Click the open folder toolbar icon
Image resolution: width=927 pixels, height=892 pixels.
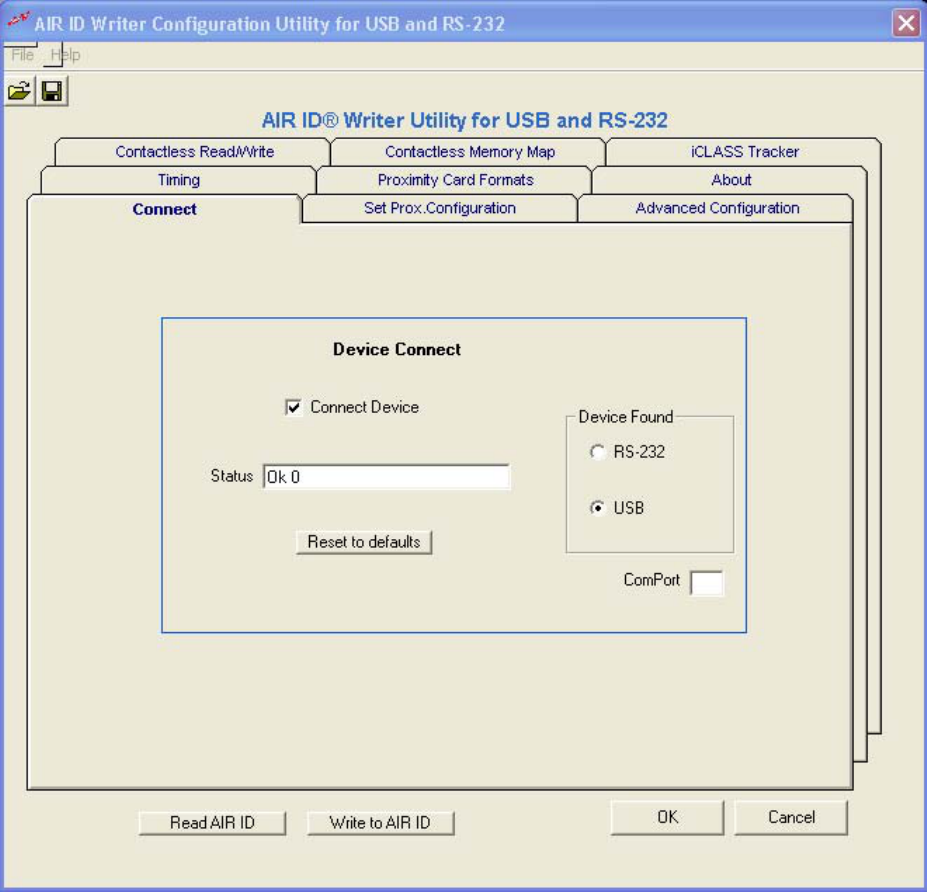(x=20, y=91)
